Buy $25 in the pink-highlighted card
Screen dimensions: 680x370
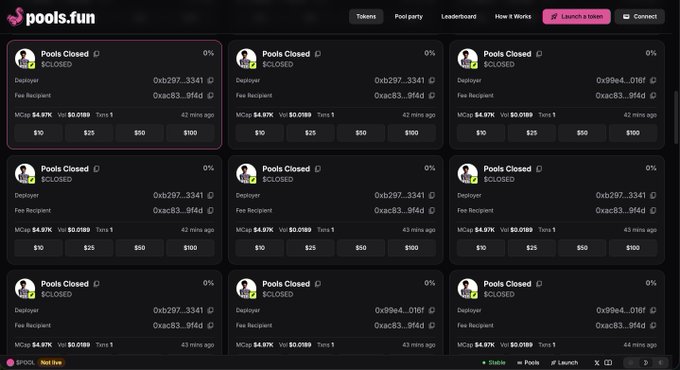pyautogui.click(x=89, y=133)
